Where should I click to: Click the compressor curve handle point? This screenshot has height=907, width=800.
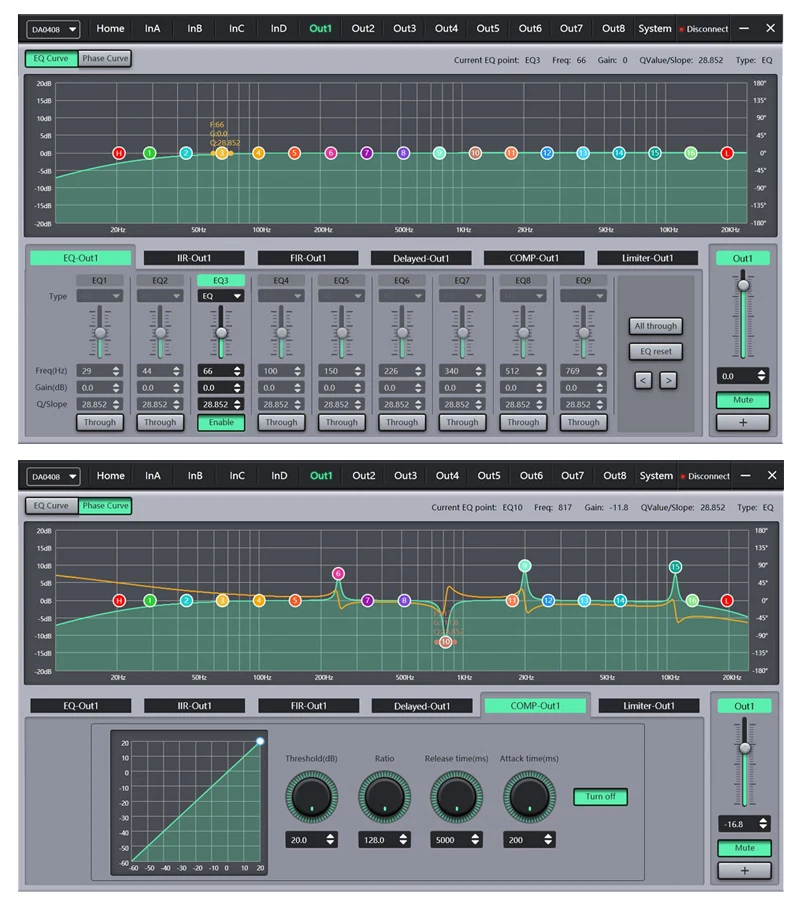(260, 741)
